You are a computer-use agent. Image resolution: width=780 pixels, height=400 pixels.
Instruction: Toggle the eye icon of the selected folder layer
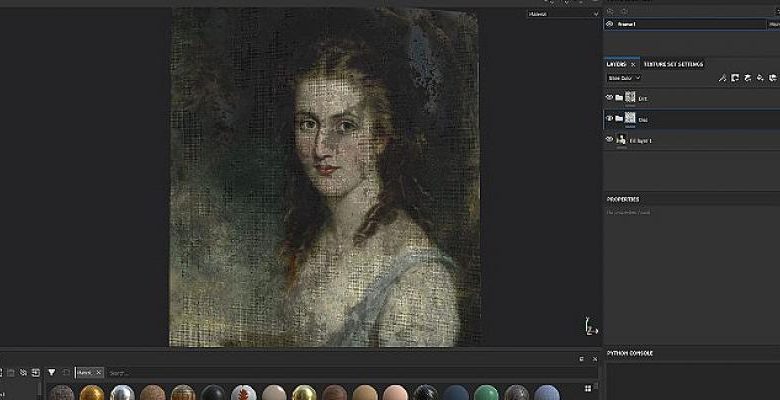[609, 118]
